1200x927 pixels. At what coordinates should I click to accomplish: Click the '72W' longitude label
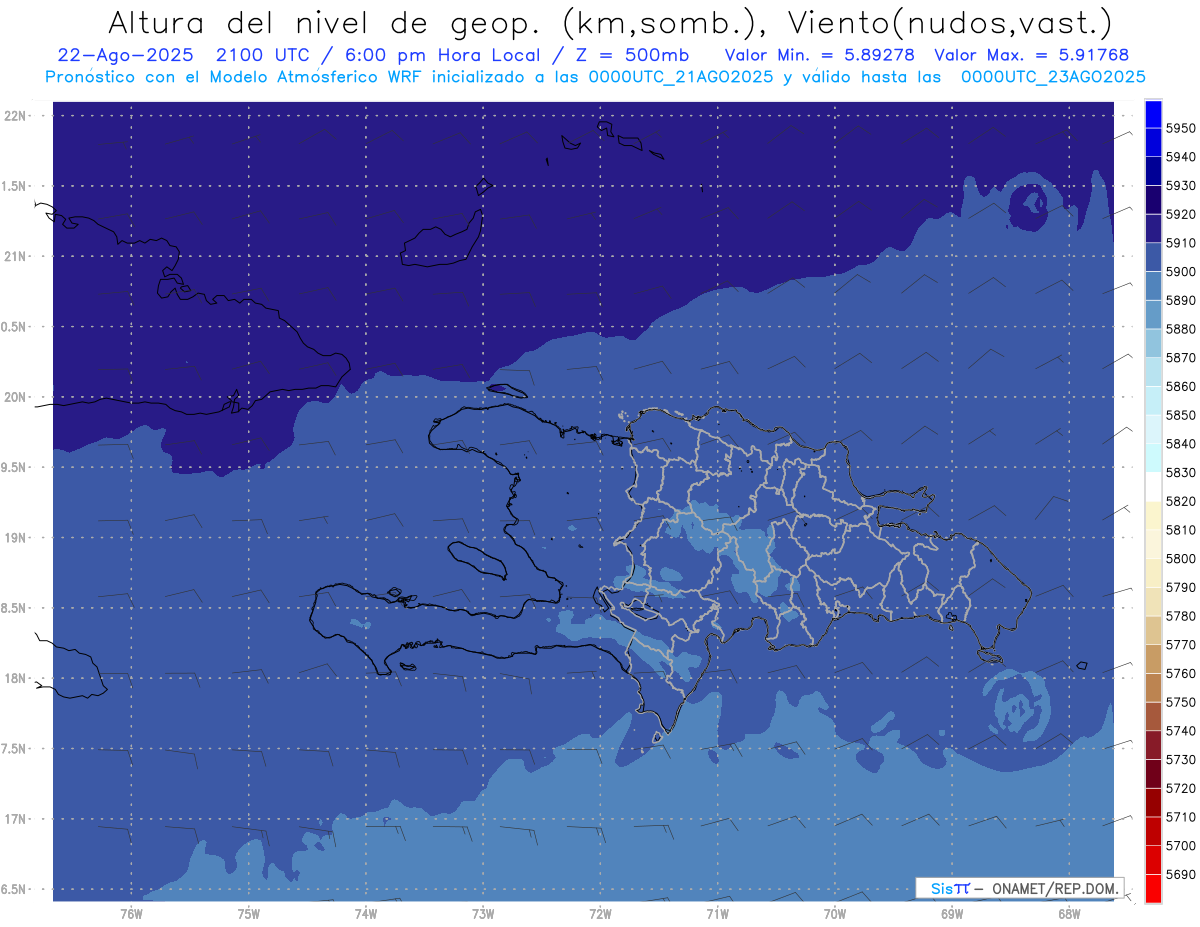(x=600, y=913)
